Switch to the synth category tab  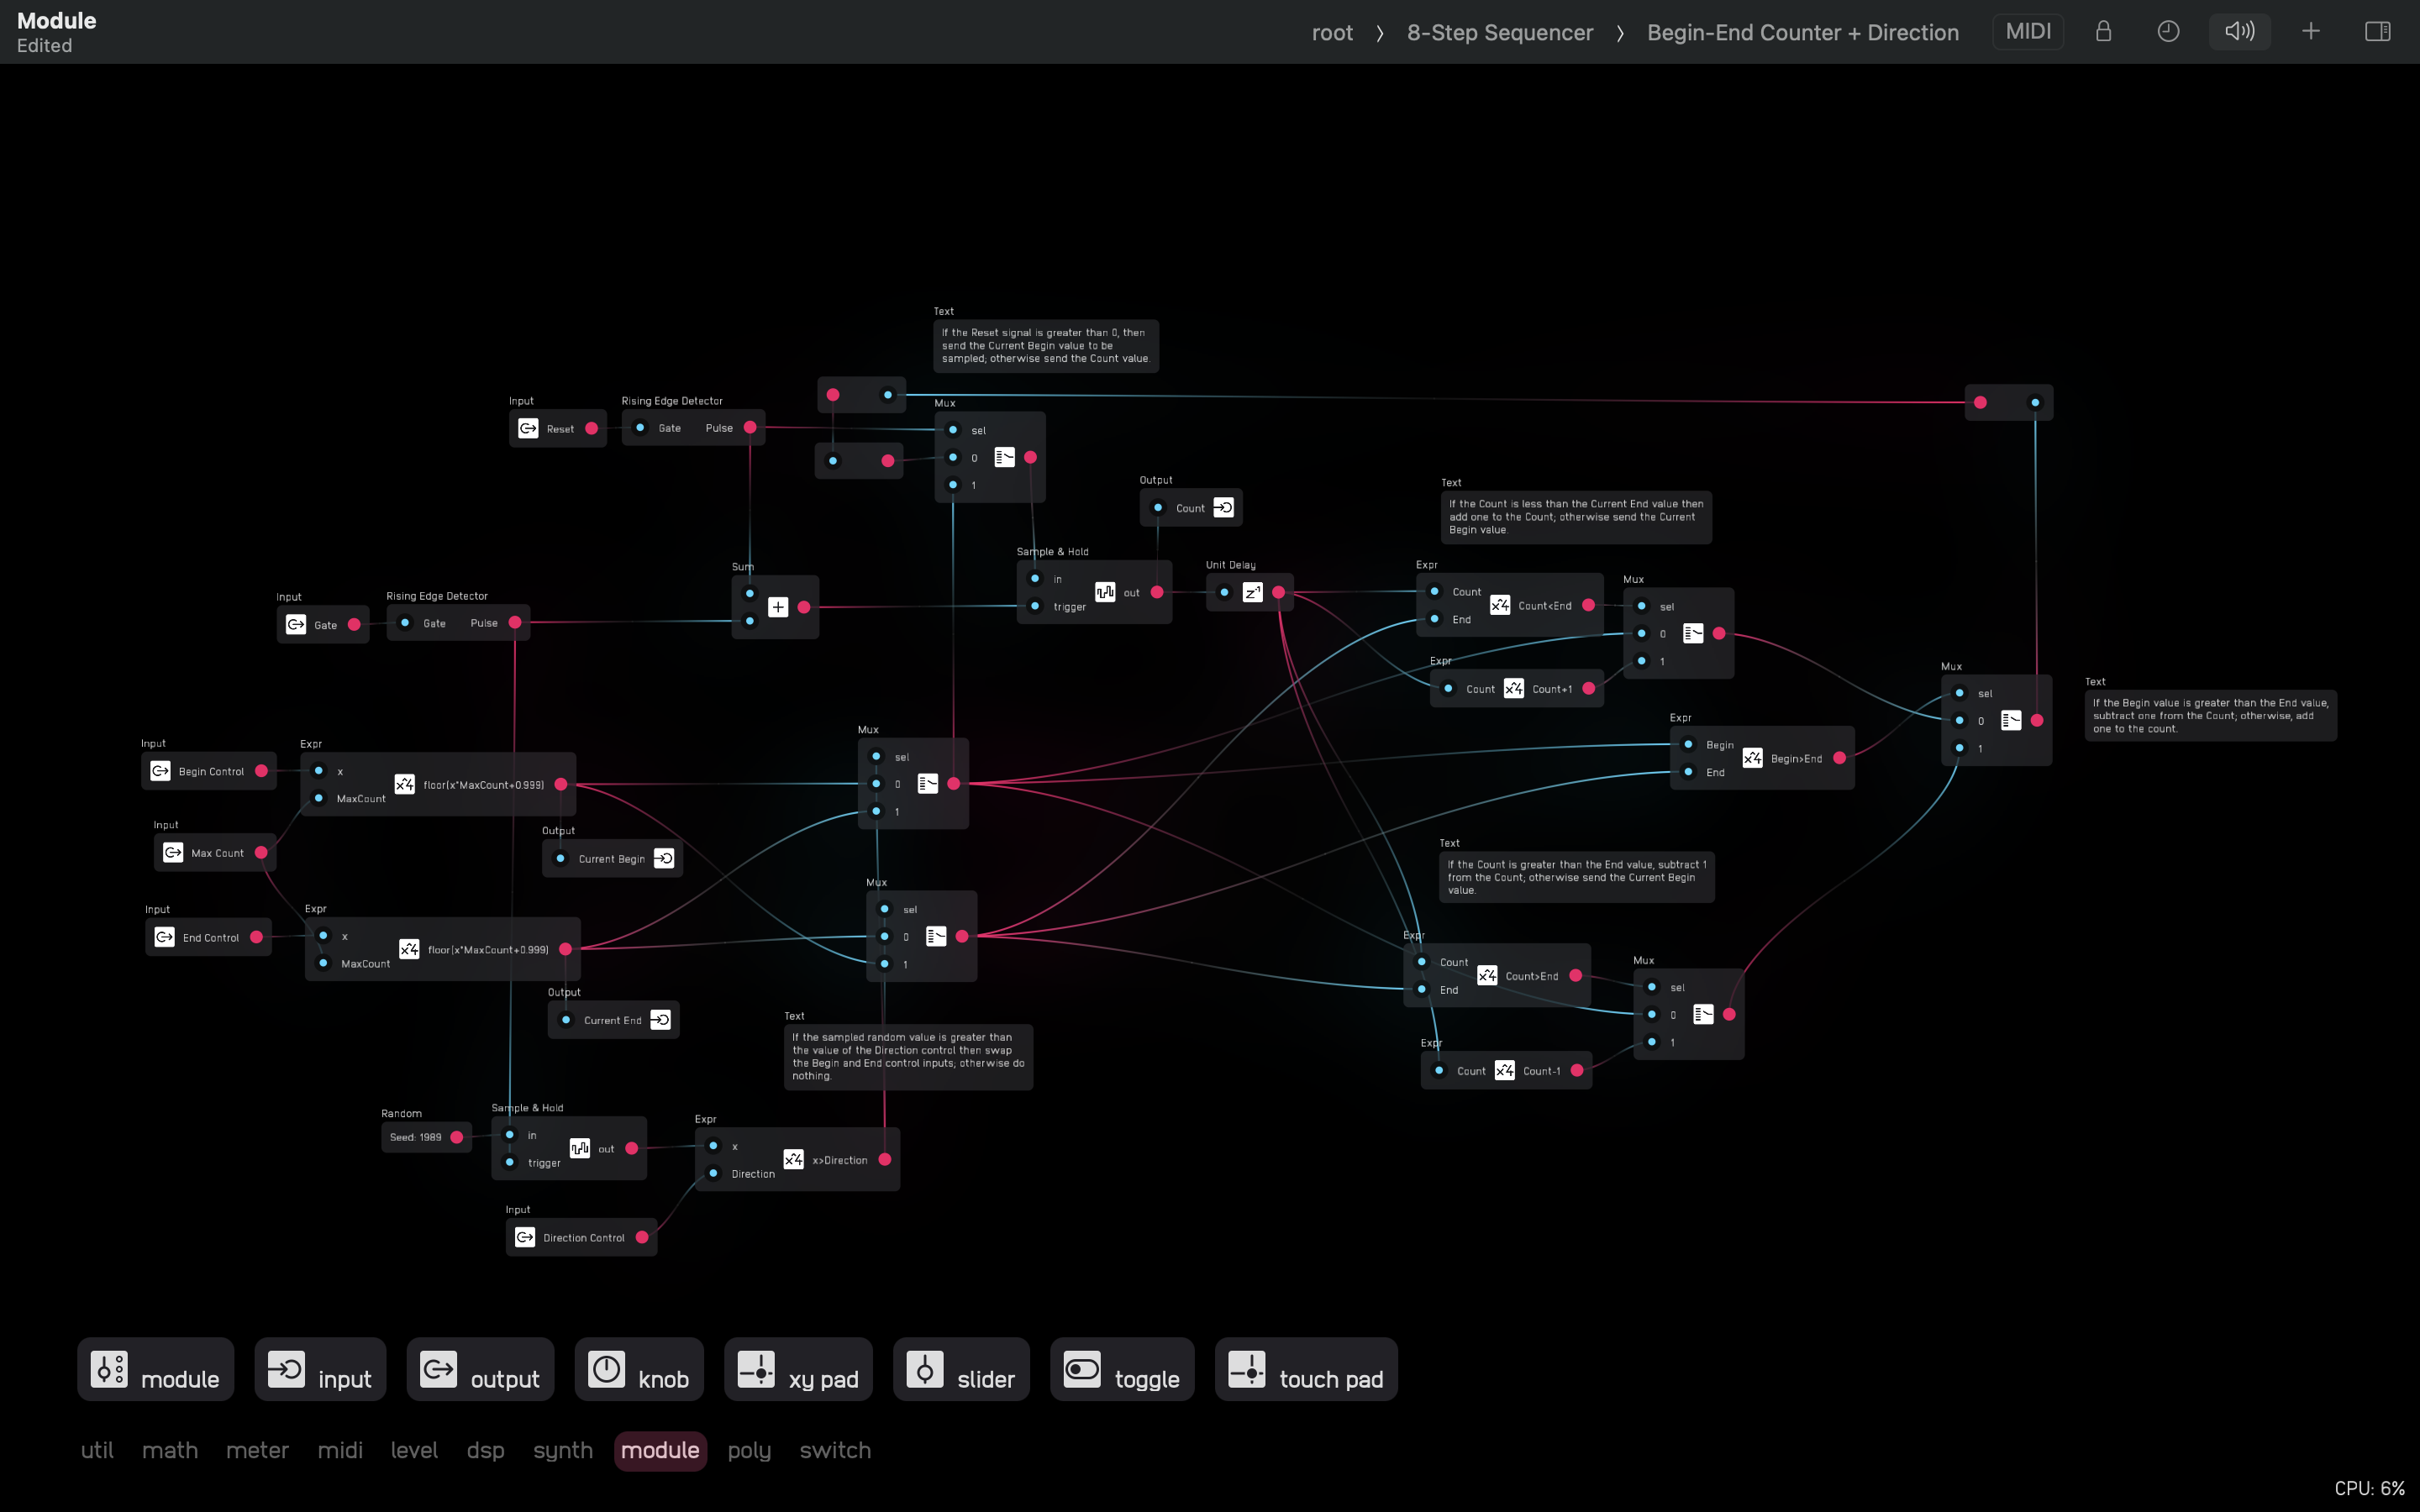click(x=562, y=1450)
